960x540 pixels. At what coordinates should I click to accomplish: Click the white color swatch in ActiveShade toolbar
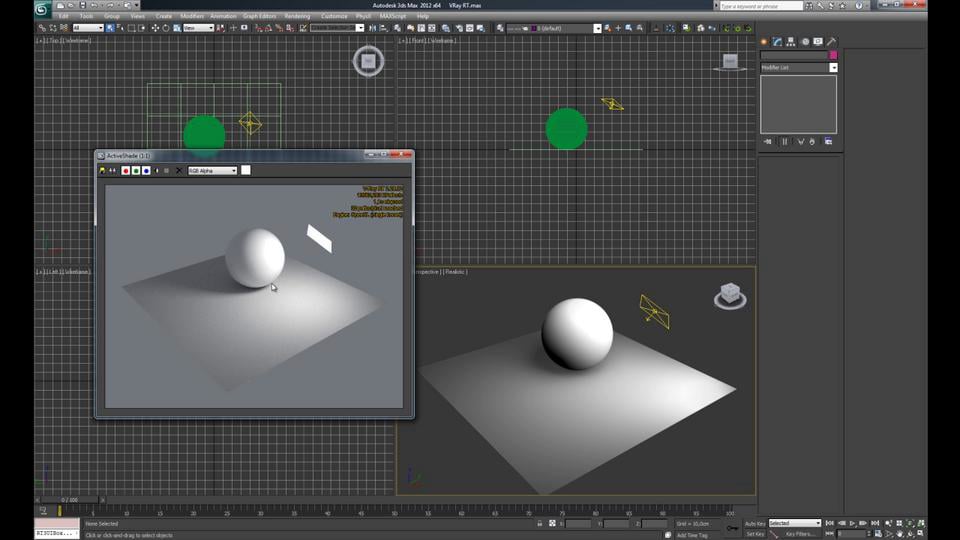tap(246, 170)
